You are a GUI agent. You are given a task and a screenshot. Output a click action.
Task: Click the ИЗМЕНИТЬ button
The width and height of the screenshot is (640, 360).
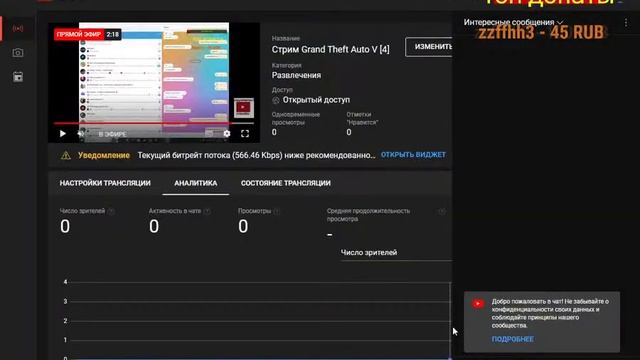click(429, 47)
